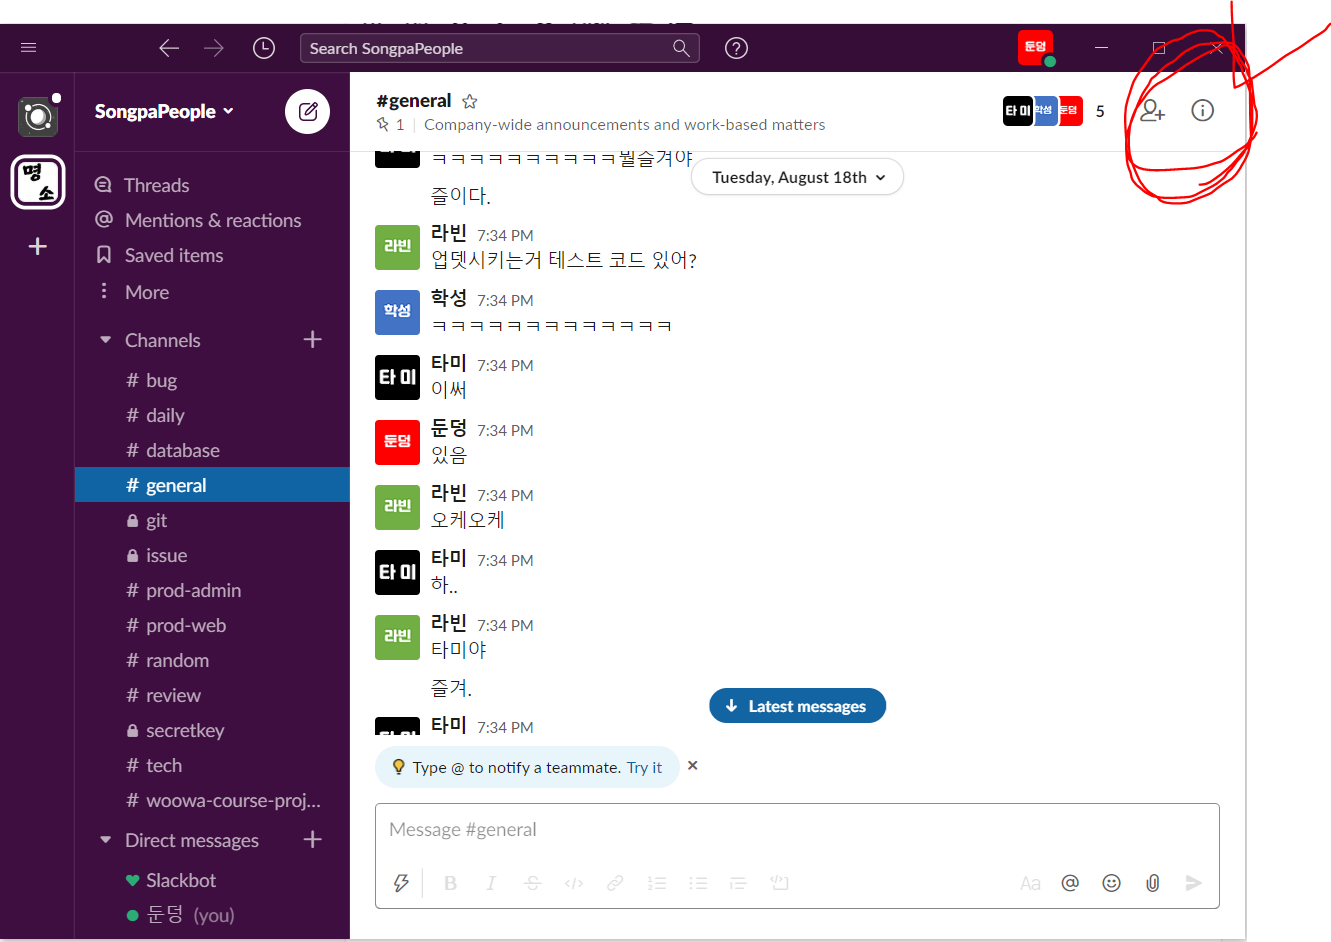Screen dimensions: 1331x942
Task: Click the Try it link
Action: (x=644, y=768)
